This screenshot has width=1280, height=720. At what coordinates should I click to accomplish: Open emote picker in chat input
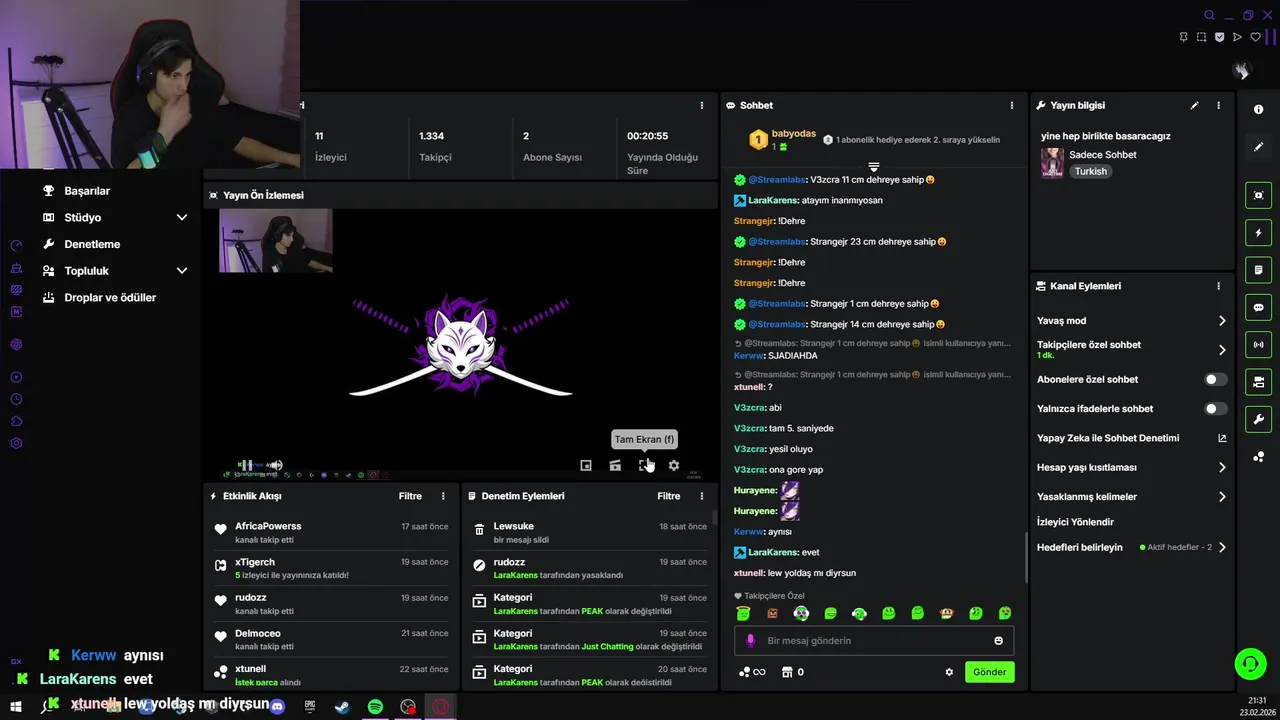998,641
